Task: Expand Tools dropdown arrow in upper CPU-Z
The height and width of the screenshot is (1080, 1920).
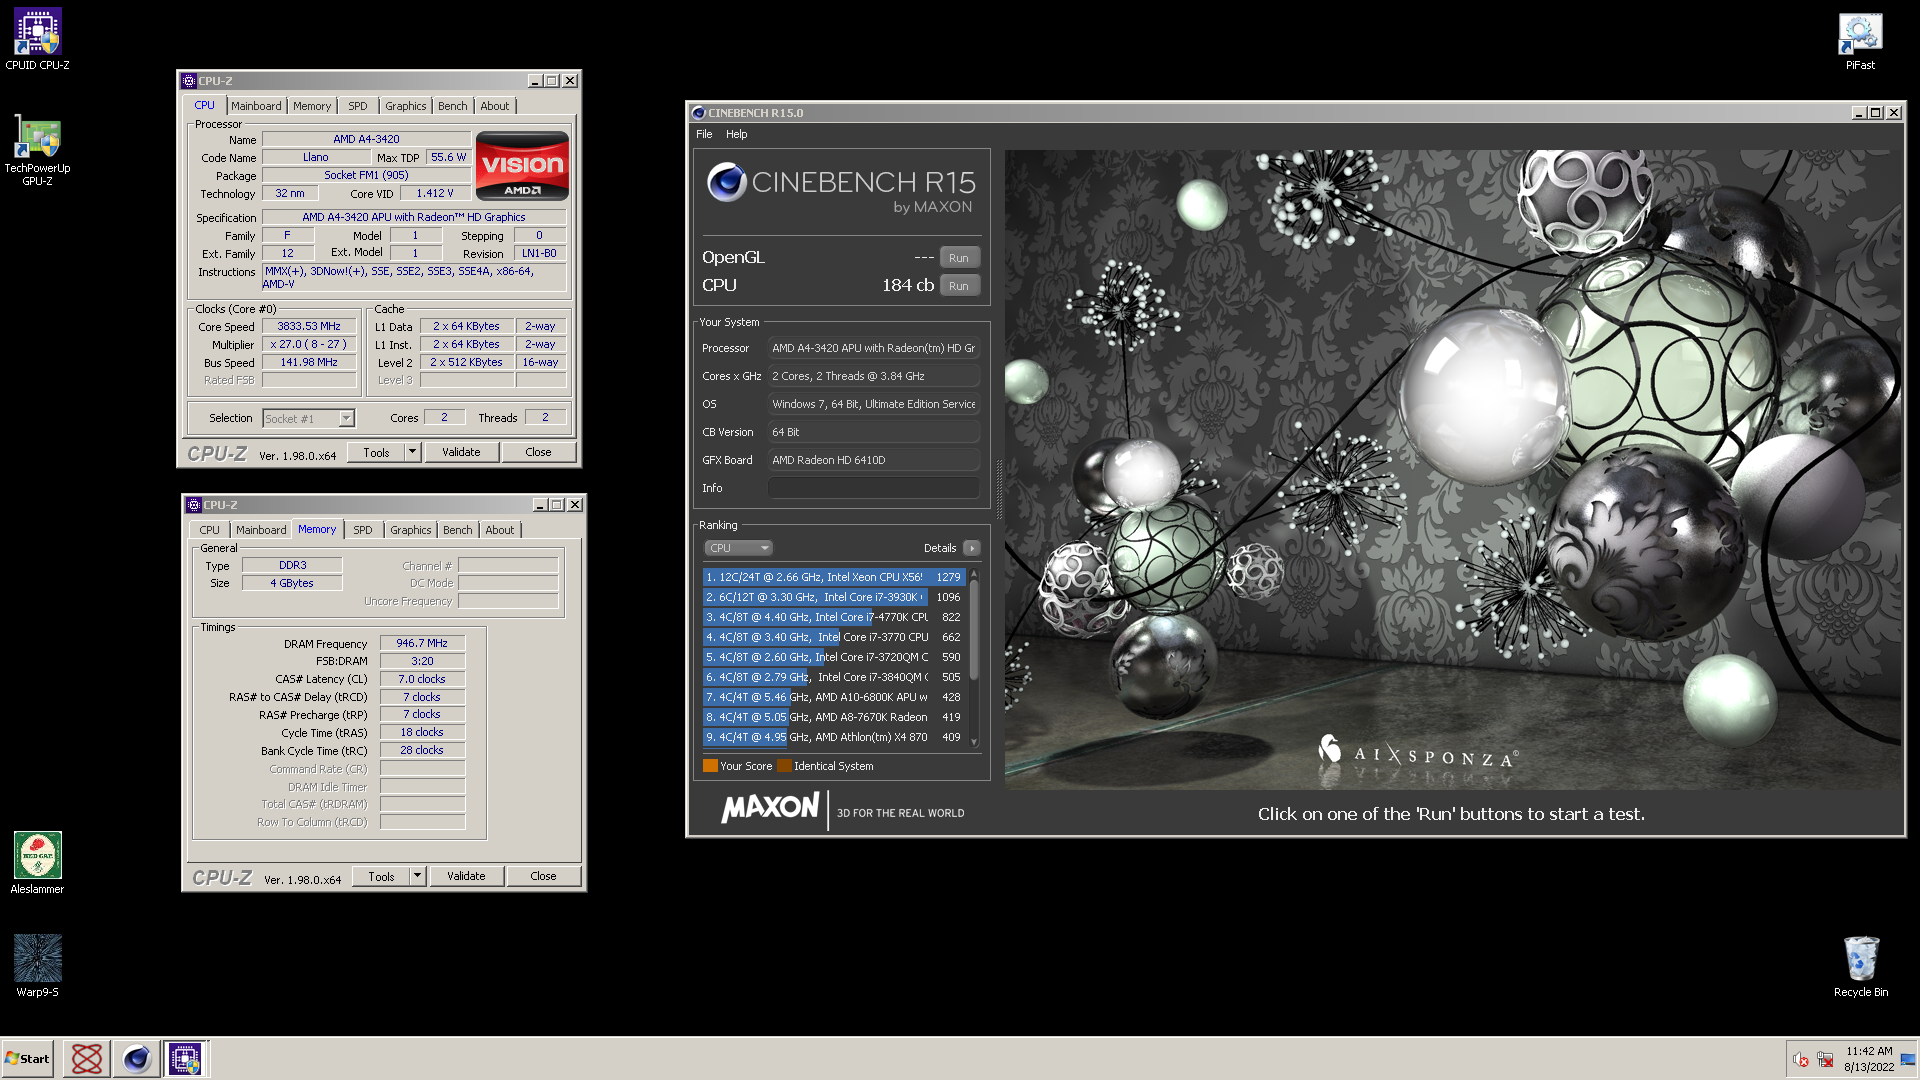Action: pyautogui.click(x=412, y=452)
